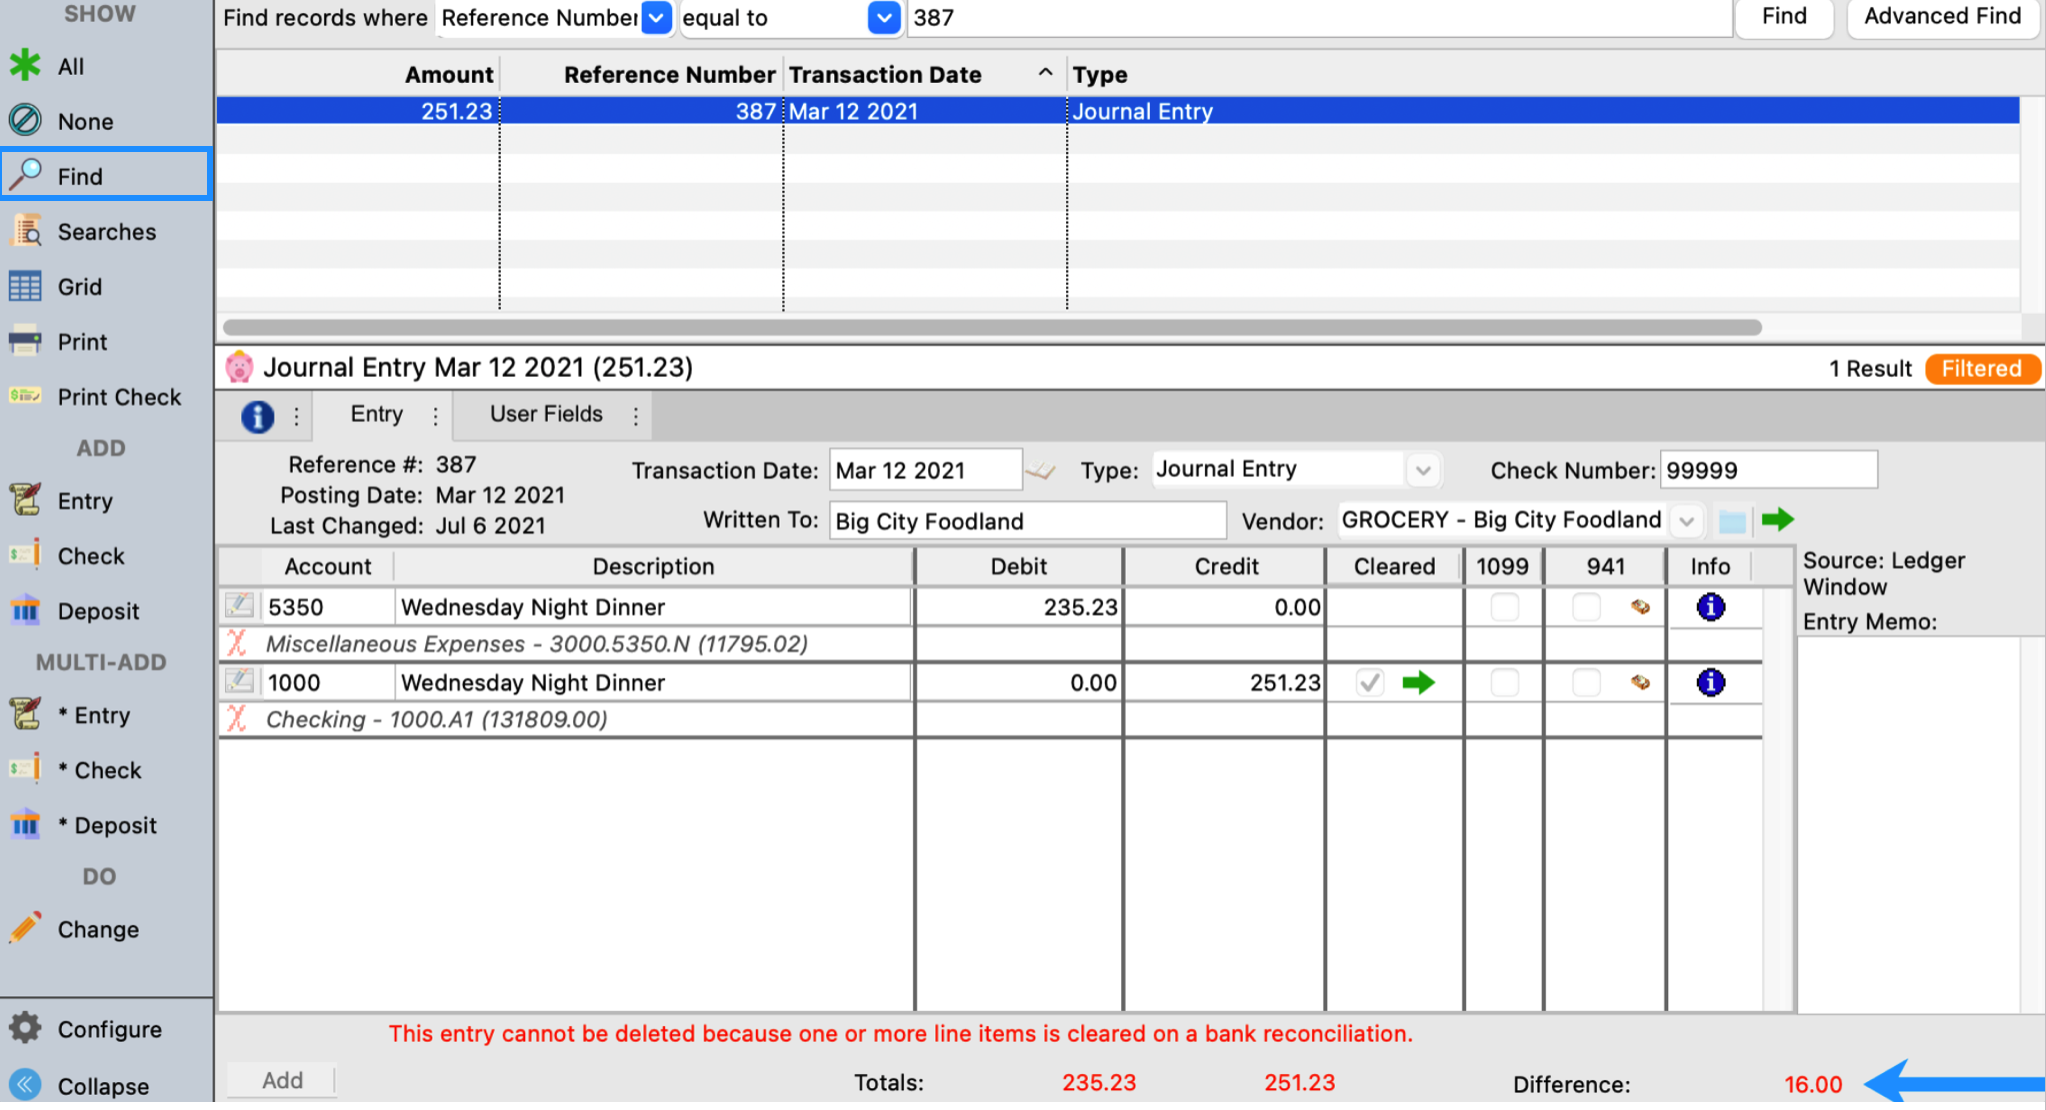
Task: Click the results list's horizontal scrollbar
Action: point(990,327)
